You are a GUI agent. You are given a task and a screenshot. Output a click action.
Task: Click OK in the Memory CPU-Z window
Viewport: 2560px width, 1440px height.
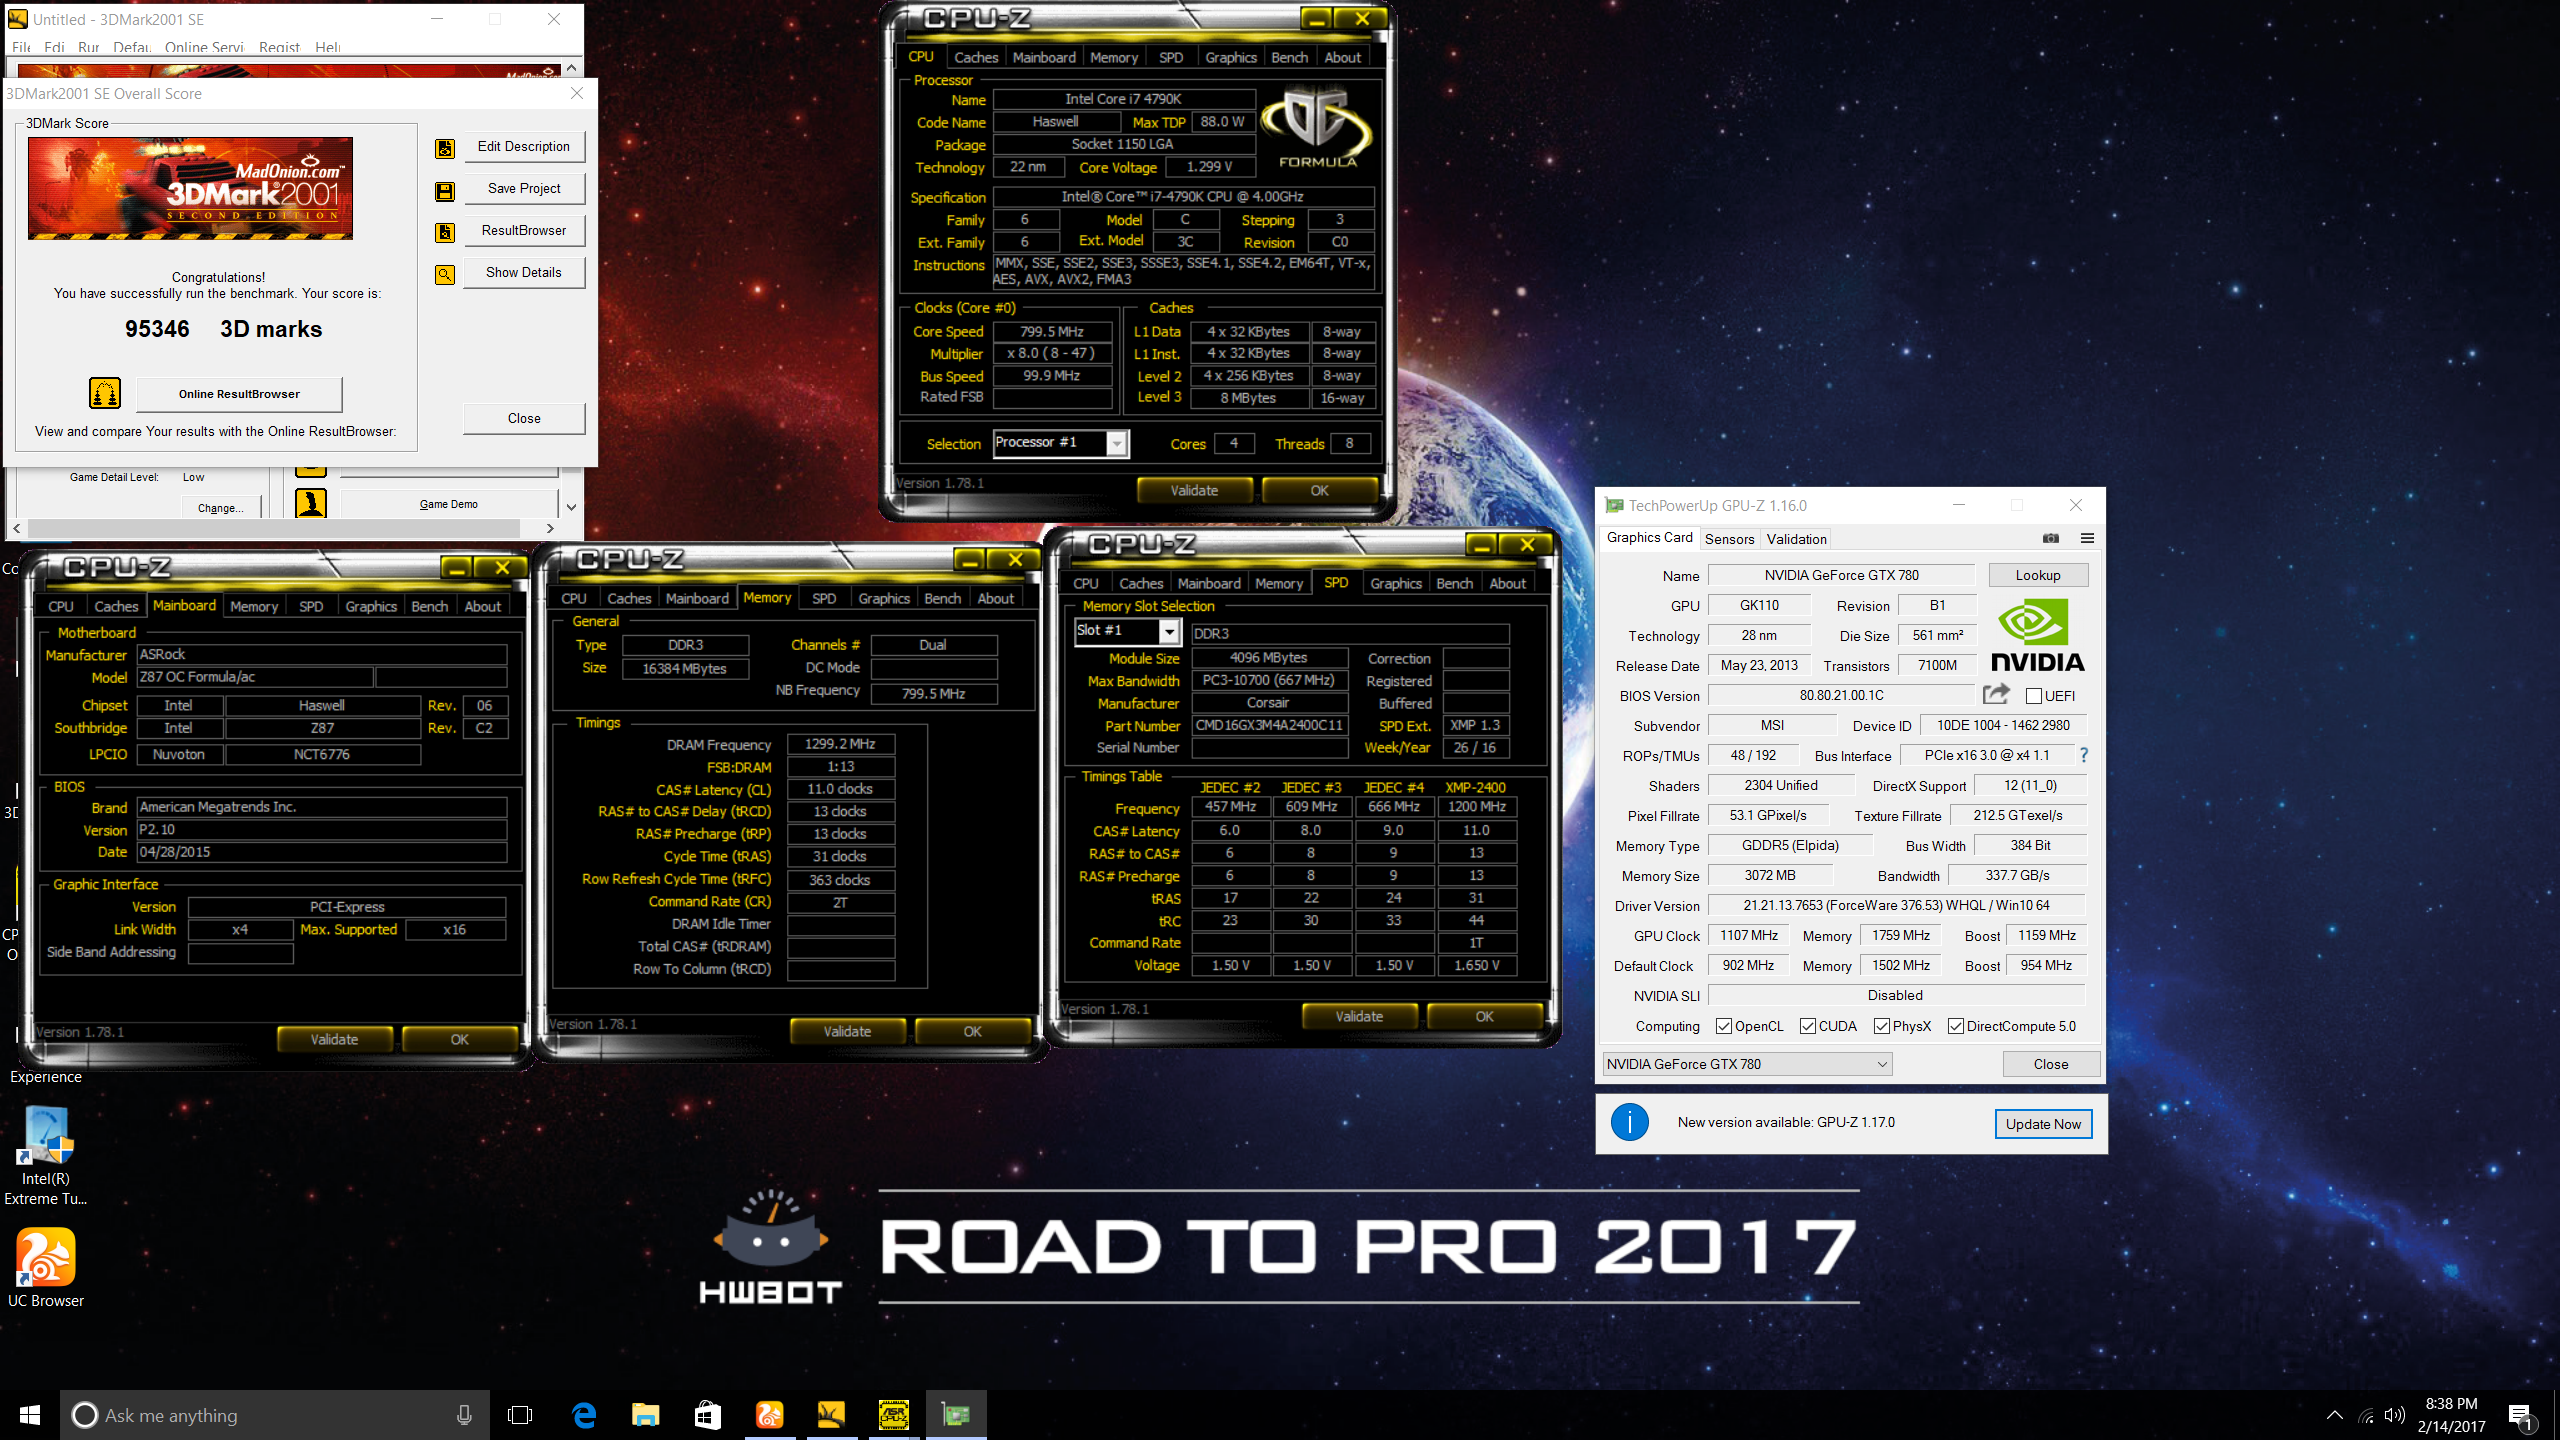click(972, 1031)
